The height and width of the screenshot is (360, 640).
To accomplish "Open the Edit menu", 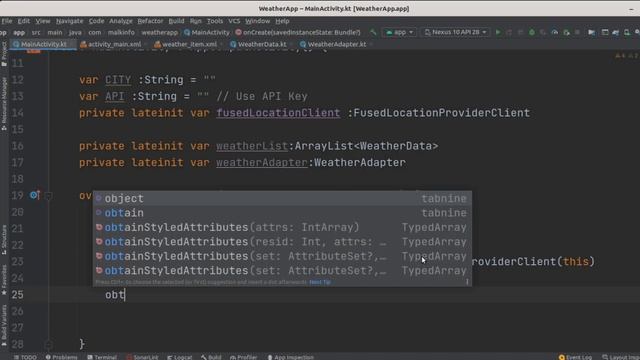I will click(x=23, y=21).
